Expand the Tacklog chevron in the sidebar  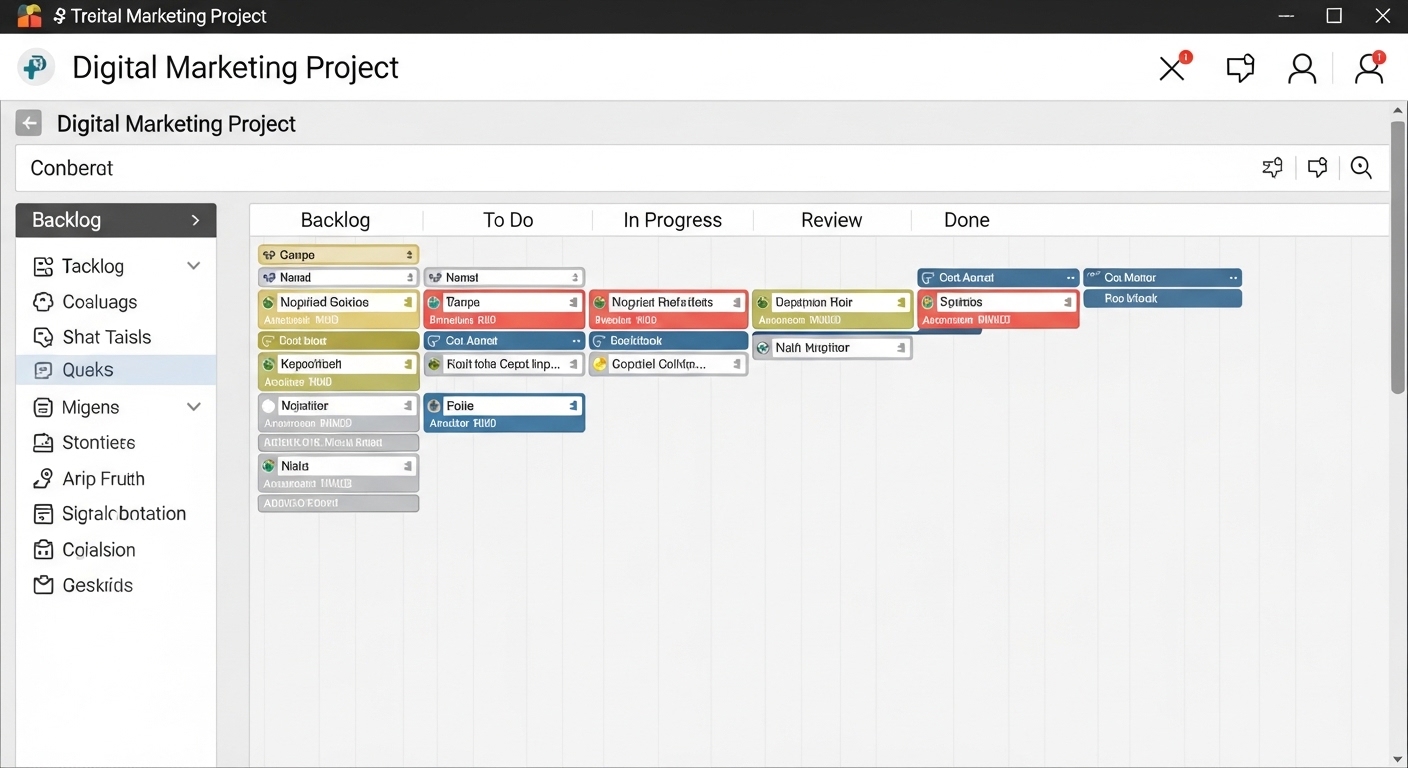[x=194, y=266]
